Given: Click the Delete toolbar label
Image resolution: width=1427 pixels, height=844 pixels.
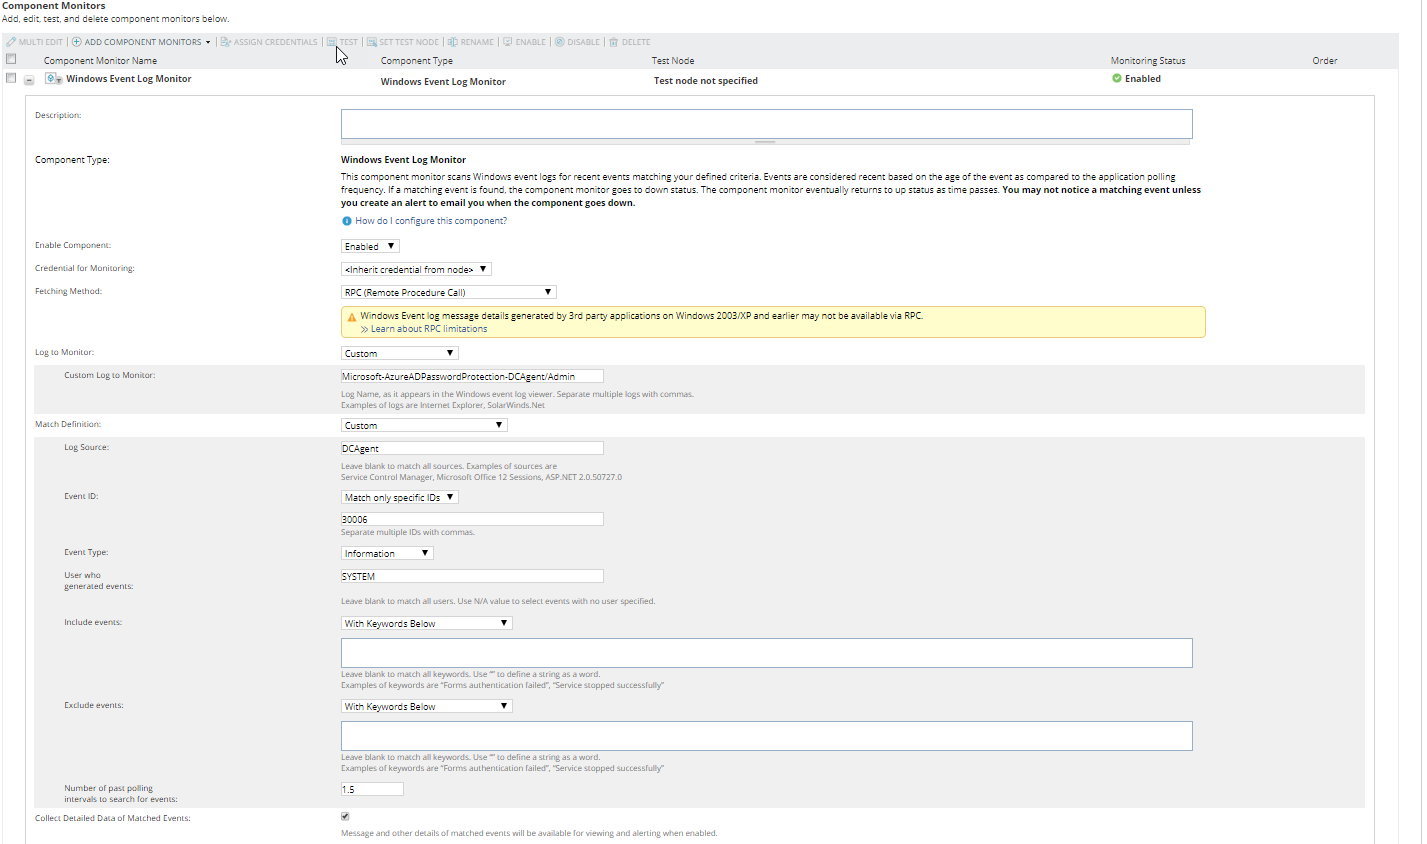Looking at the screenshot, I should [636, 42].
